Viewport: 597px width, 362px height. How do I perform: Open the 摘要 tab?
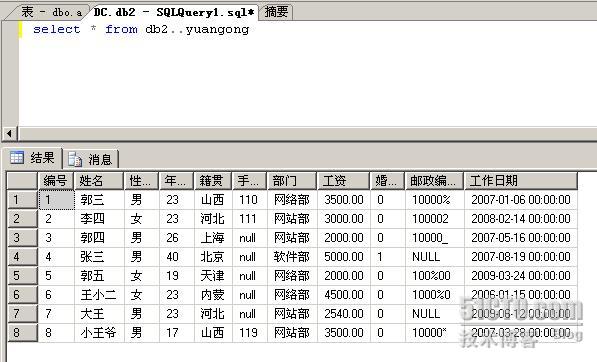276,12
